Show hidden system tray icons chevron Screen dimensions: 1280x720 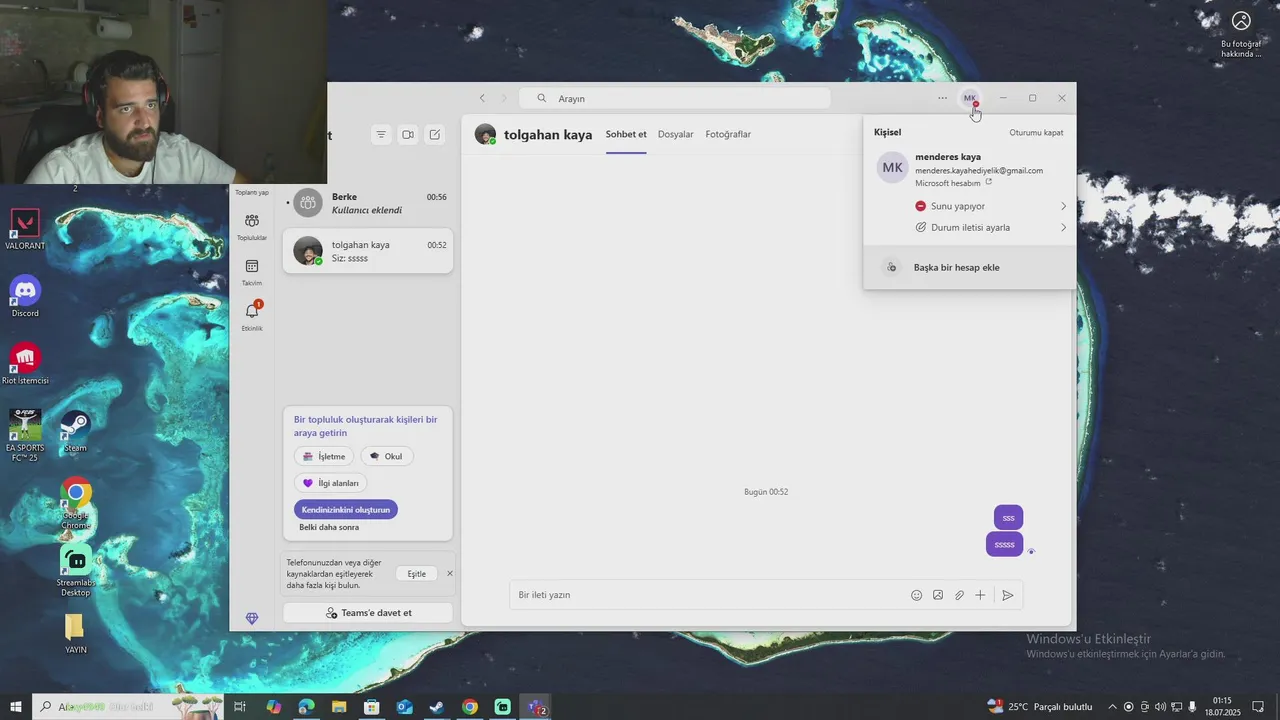point(1112,707)
